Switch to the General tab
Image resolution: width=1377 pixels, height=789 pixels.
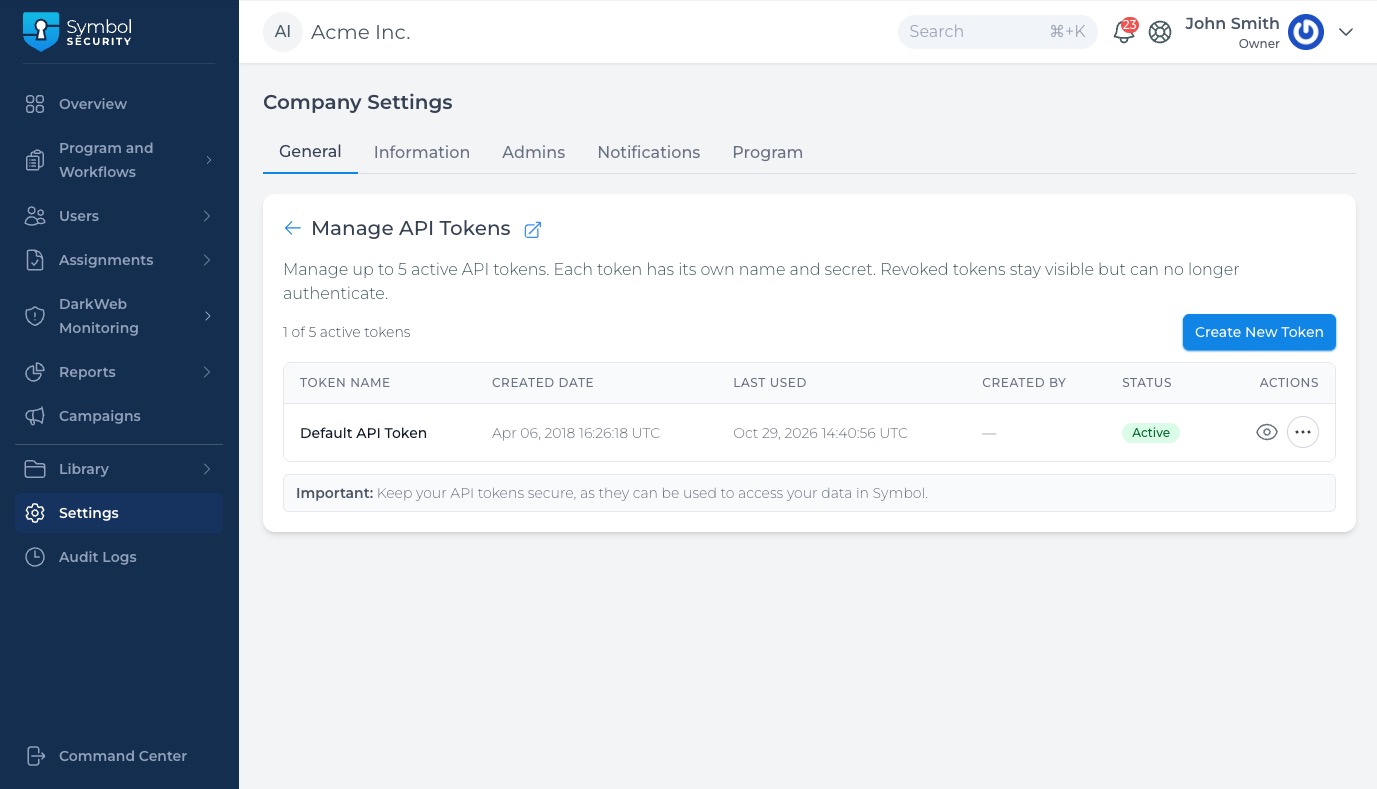(310, 152)
